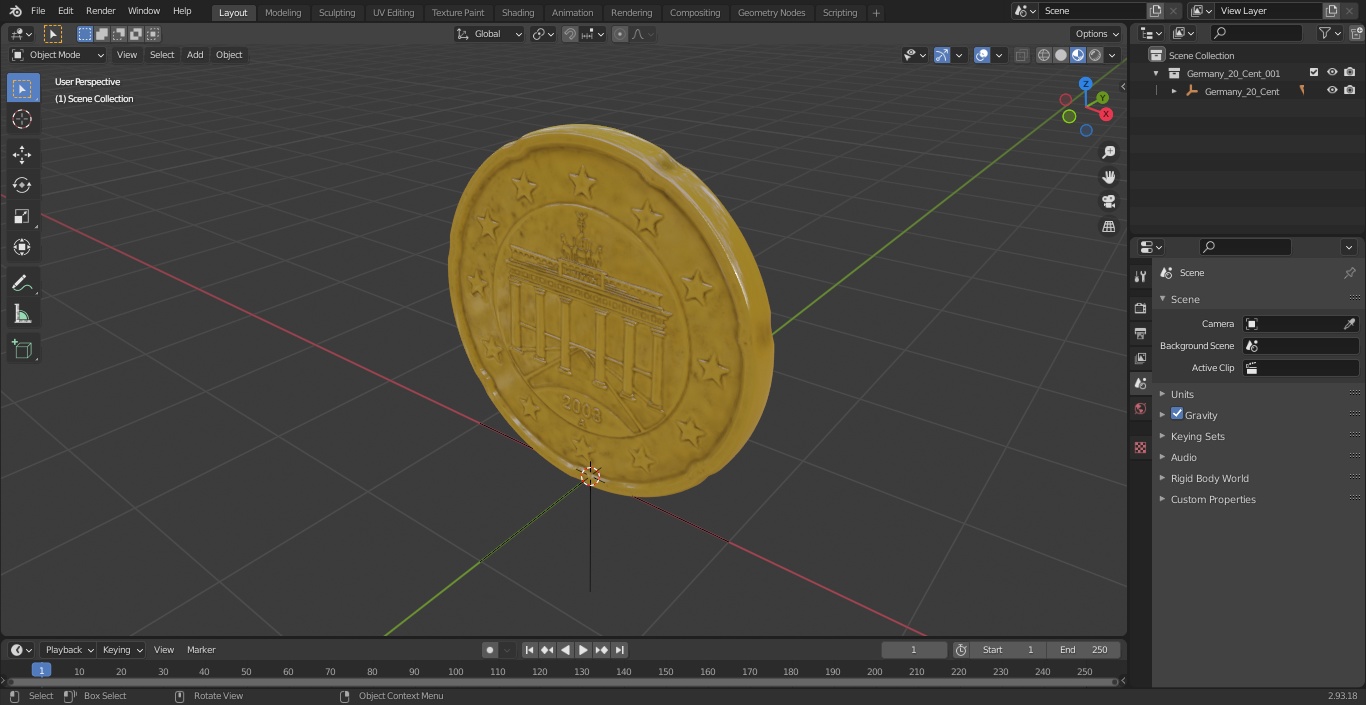Expand Germany_20_Cent object in outliner
This screenshot has width=1366, height=705.
[x=1174, y=91]
